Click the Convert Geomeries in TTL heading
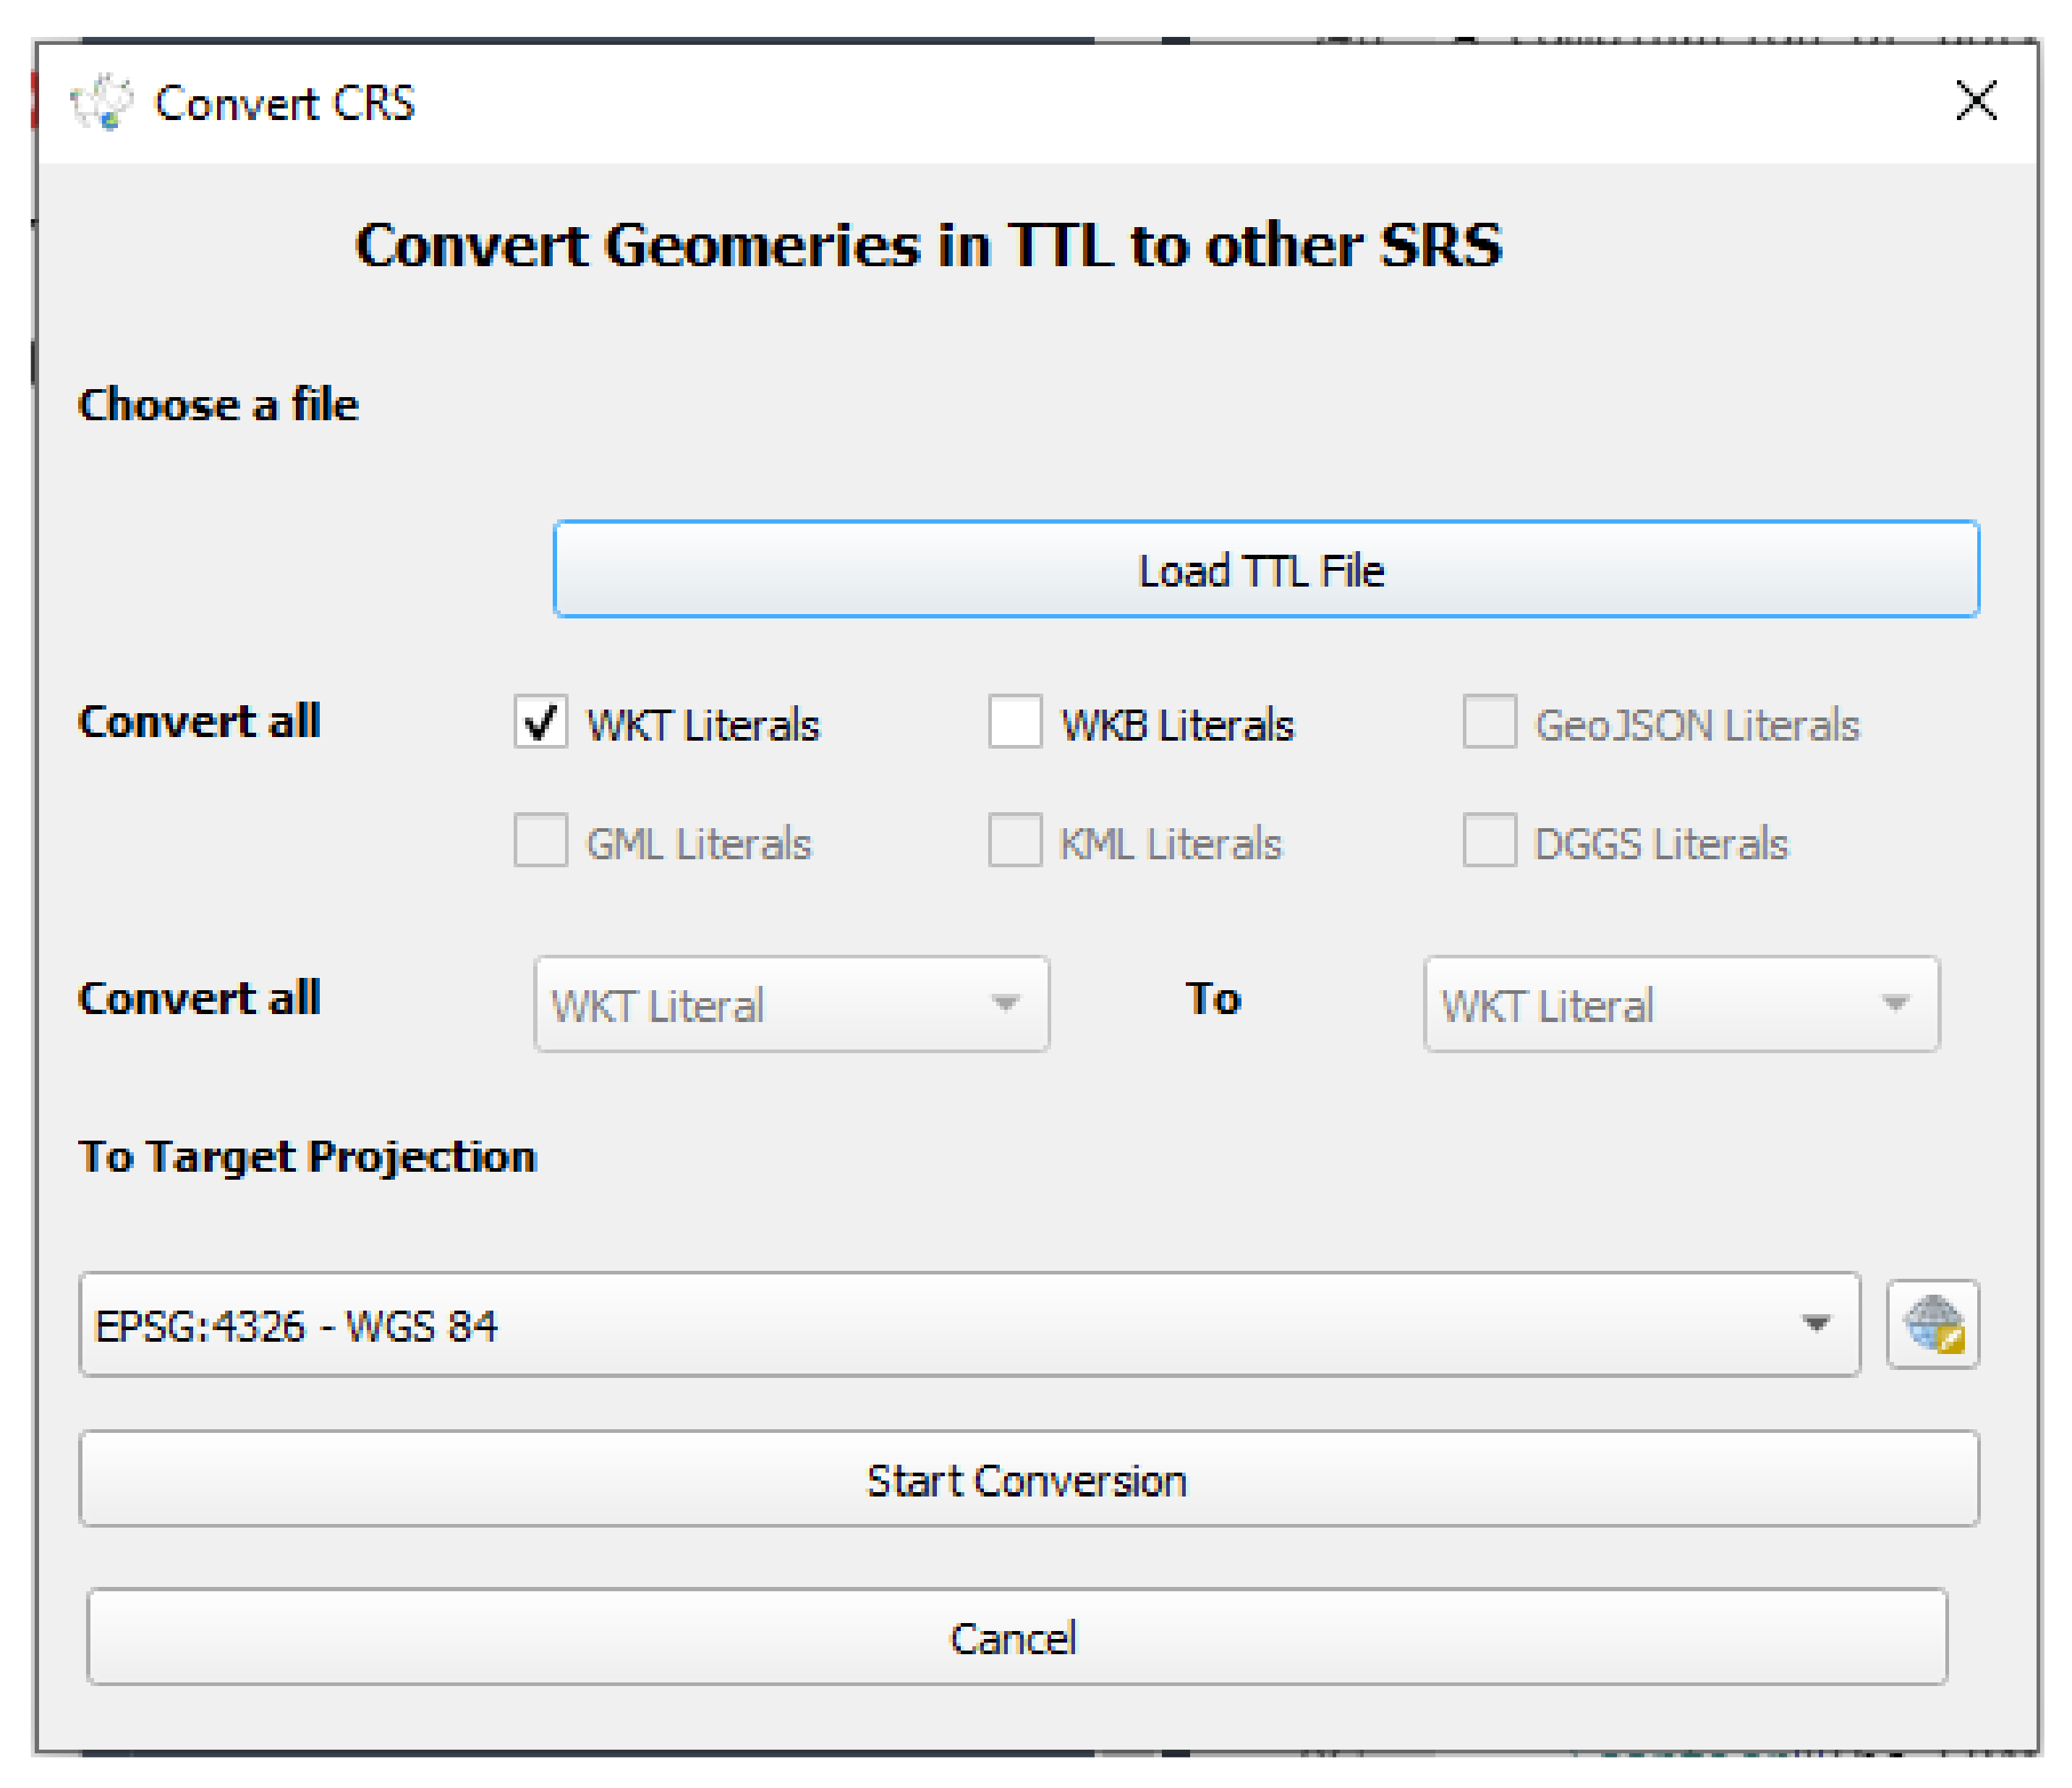The image size is (2072, 1788). pyautogui.click(x=928, y=246)
